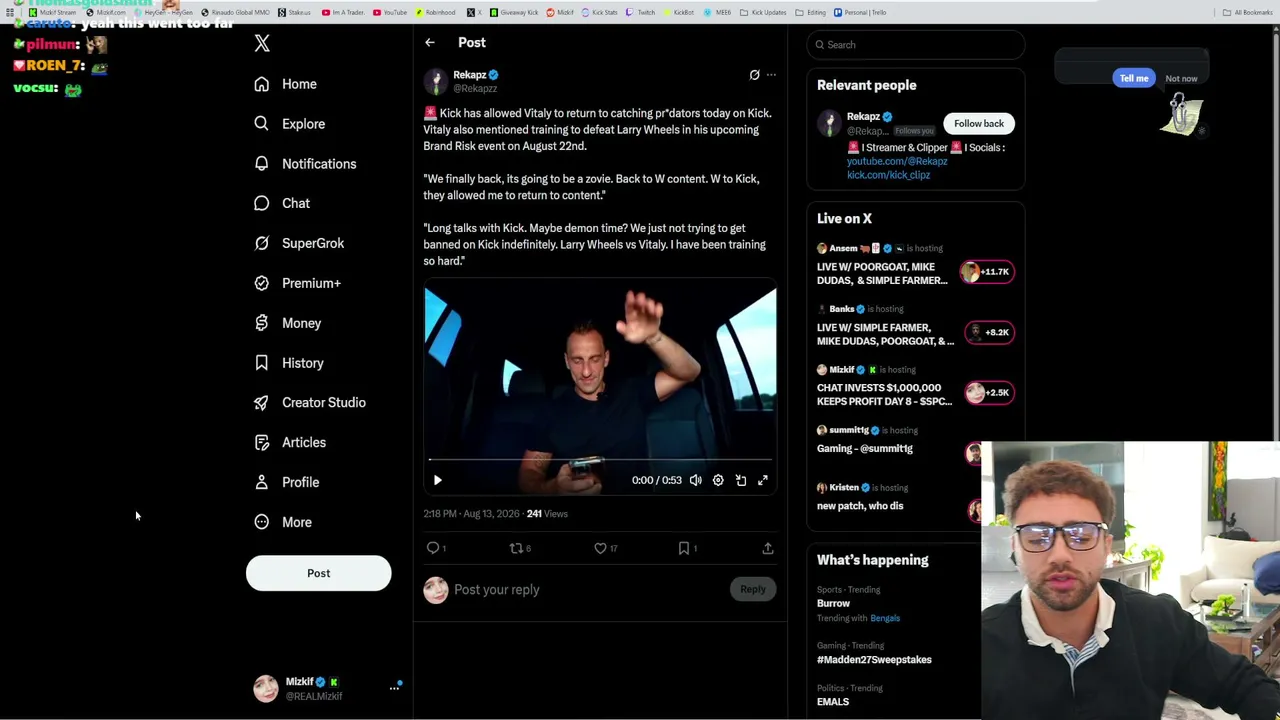Go back using the arrow icon
1280x720 pixels.
430,42
